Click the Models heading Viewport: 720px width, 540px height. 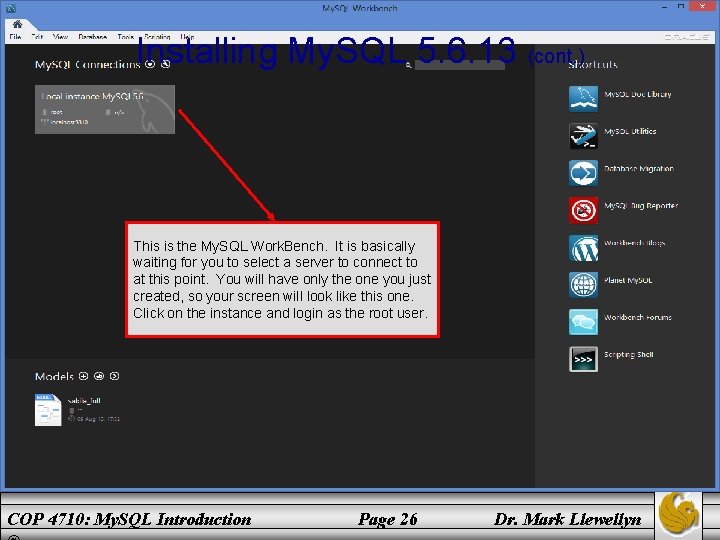[54, 377]
